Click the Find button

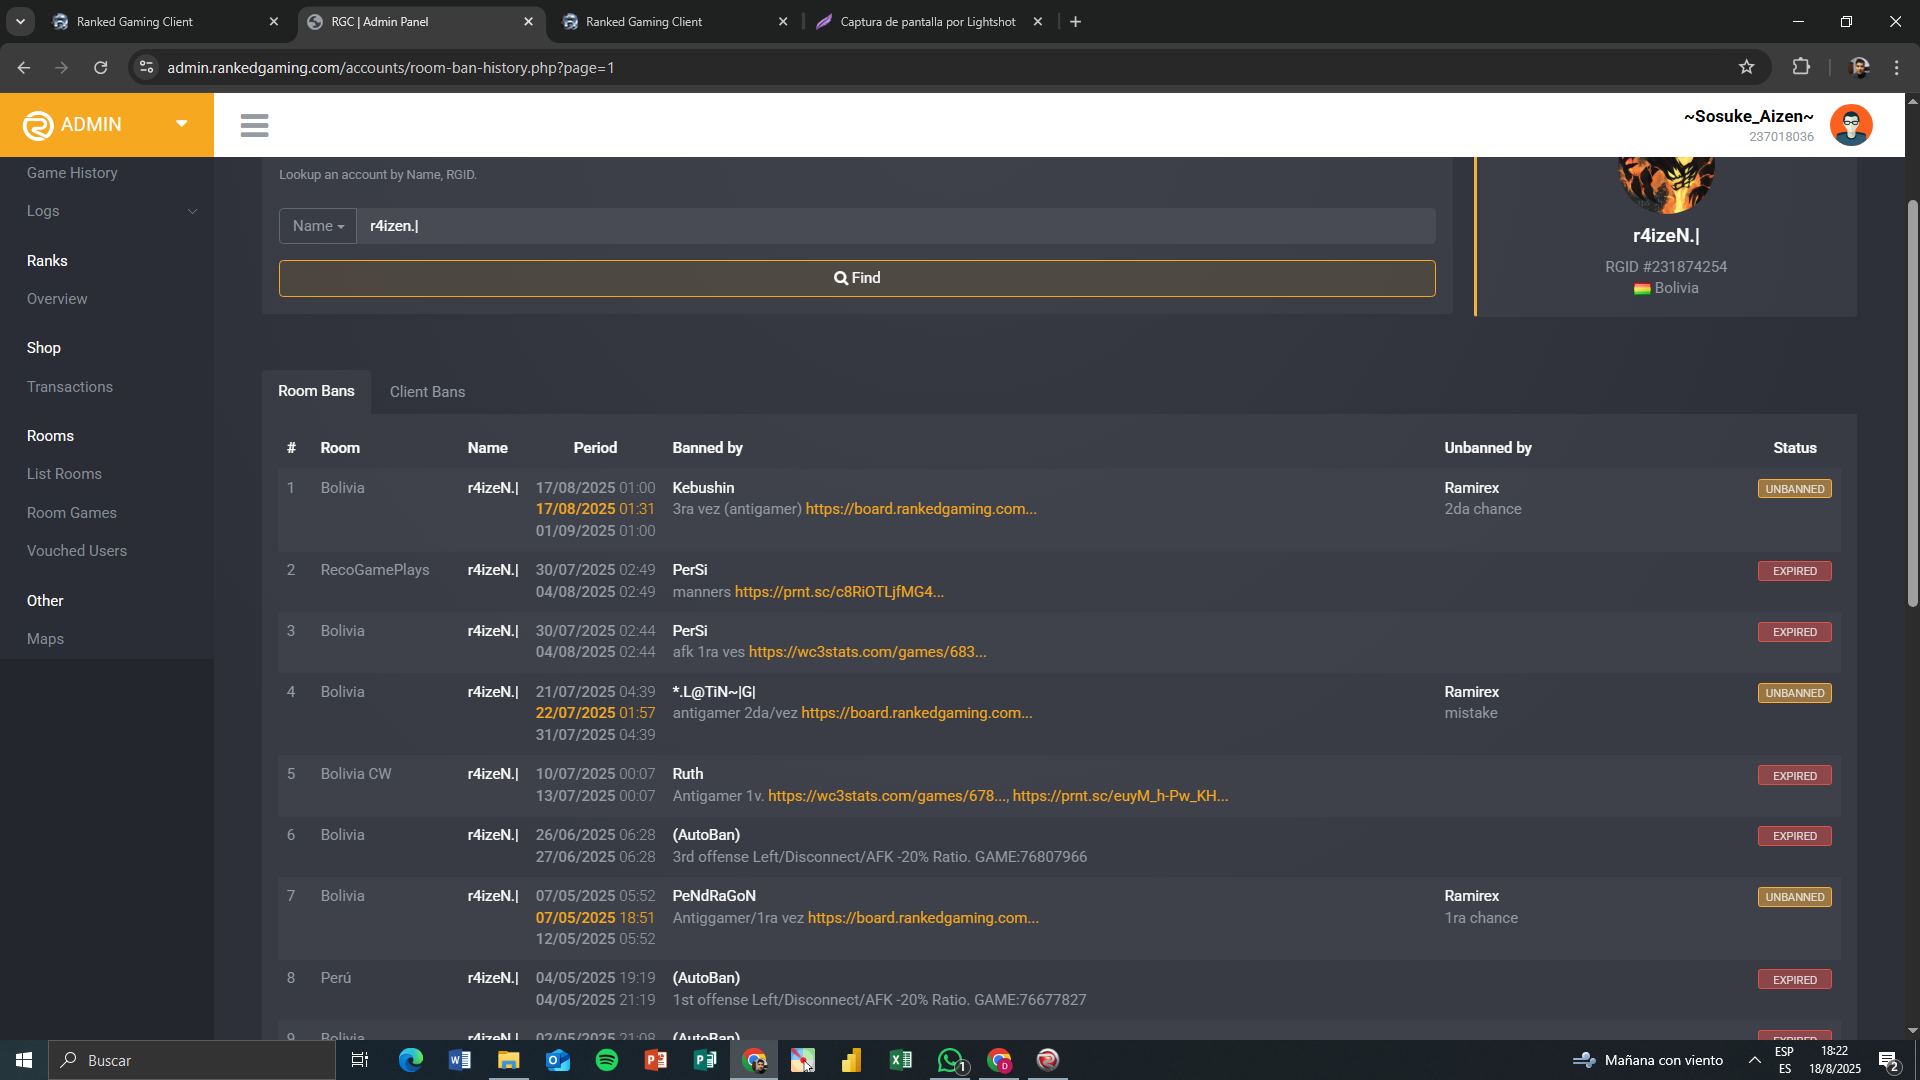pos(857,278)
